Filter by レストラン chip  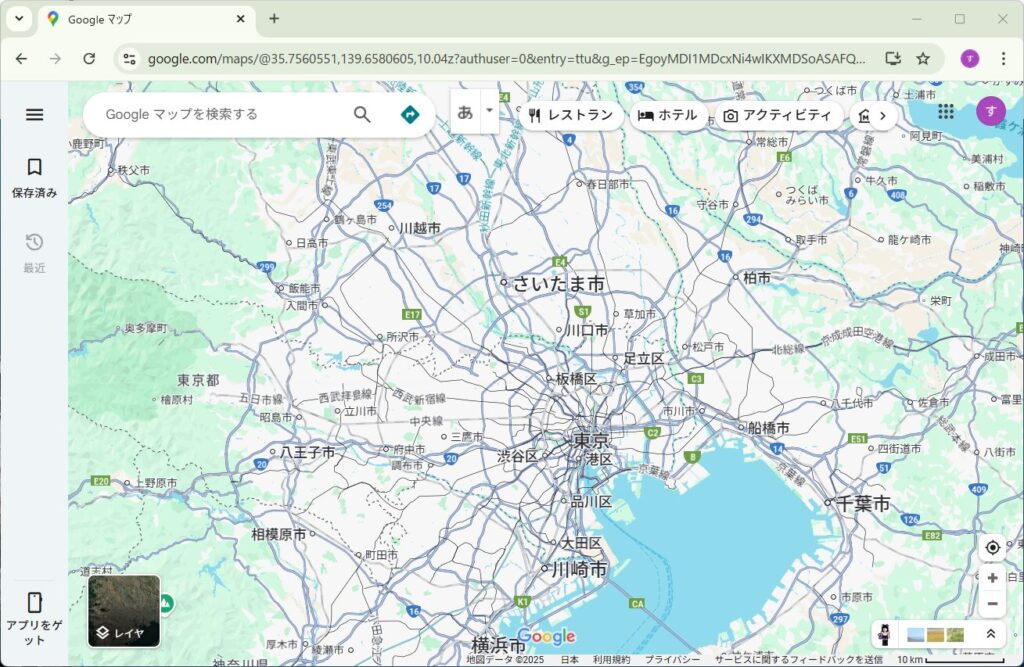pyautogui.click(x=572, y=116)
